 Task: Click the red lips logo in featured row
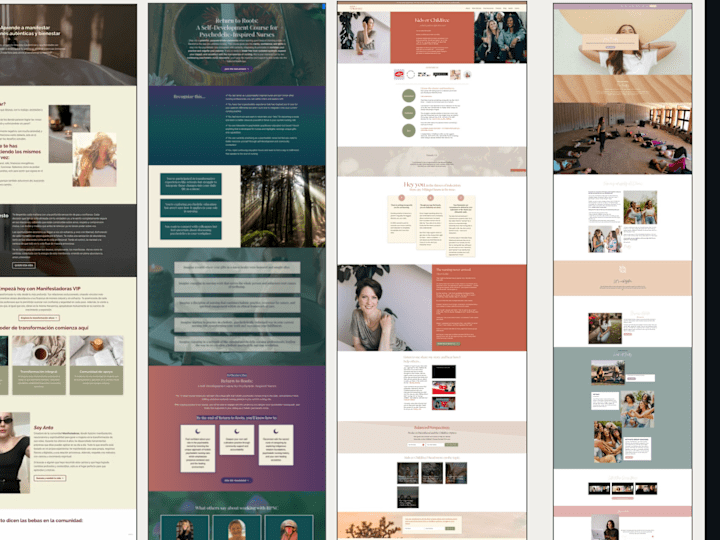point(399,74)
